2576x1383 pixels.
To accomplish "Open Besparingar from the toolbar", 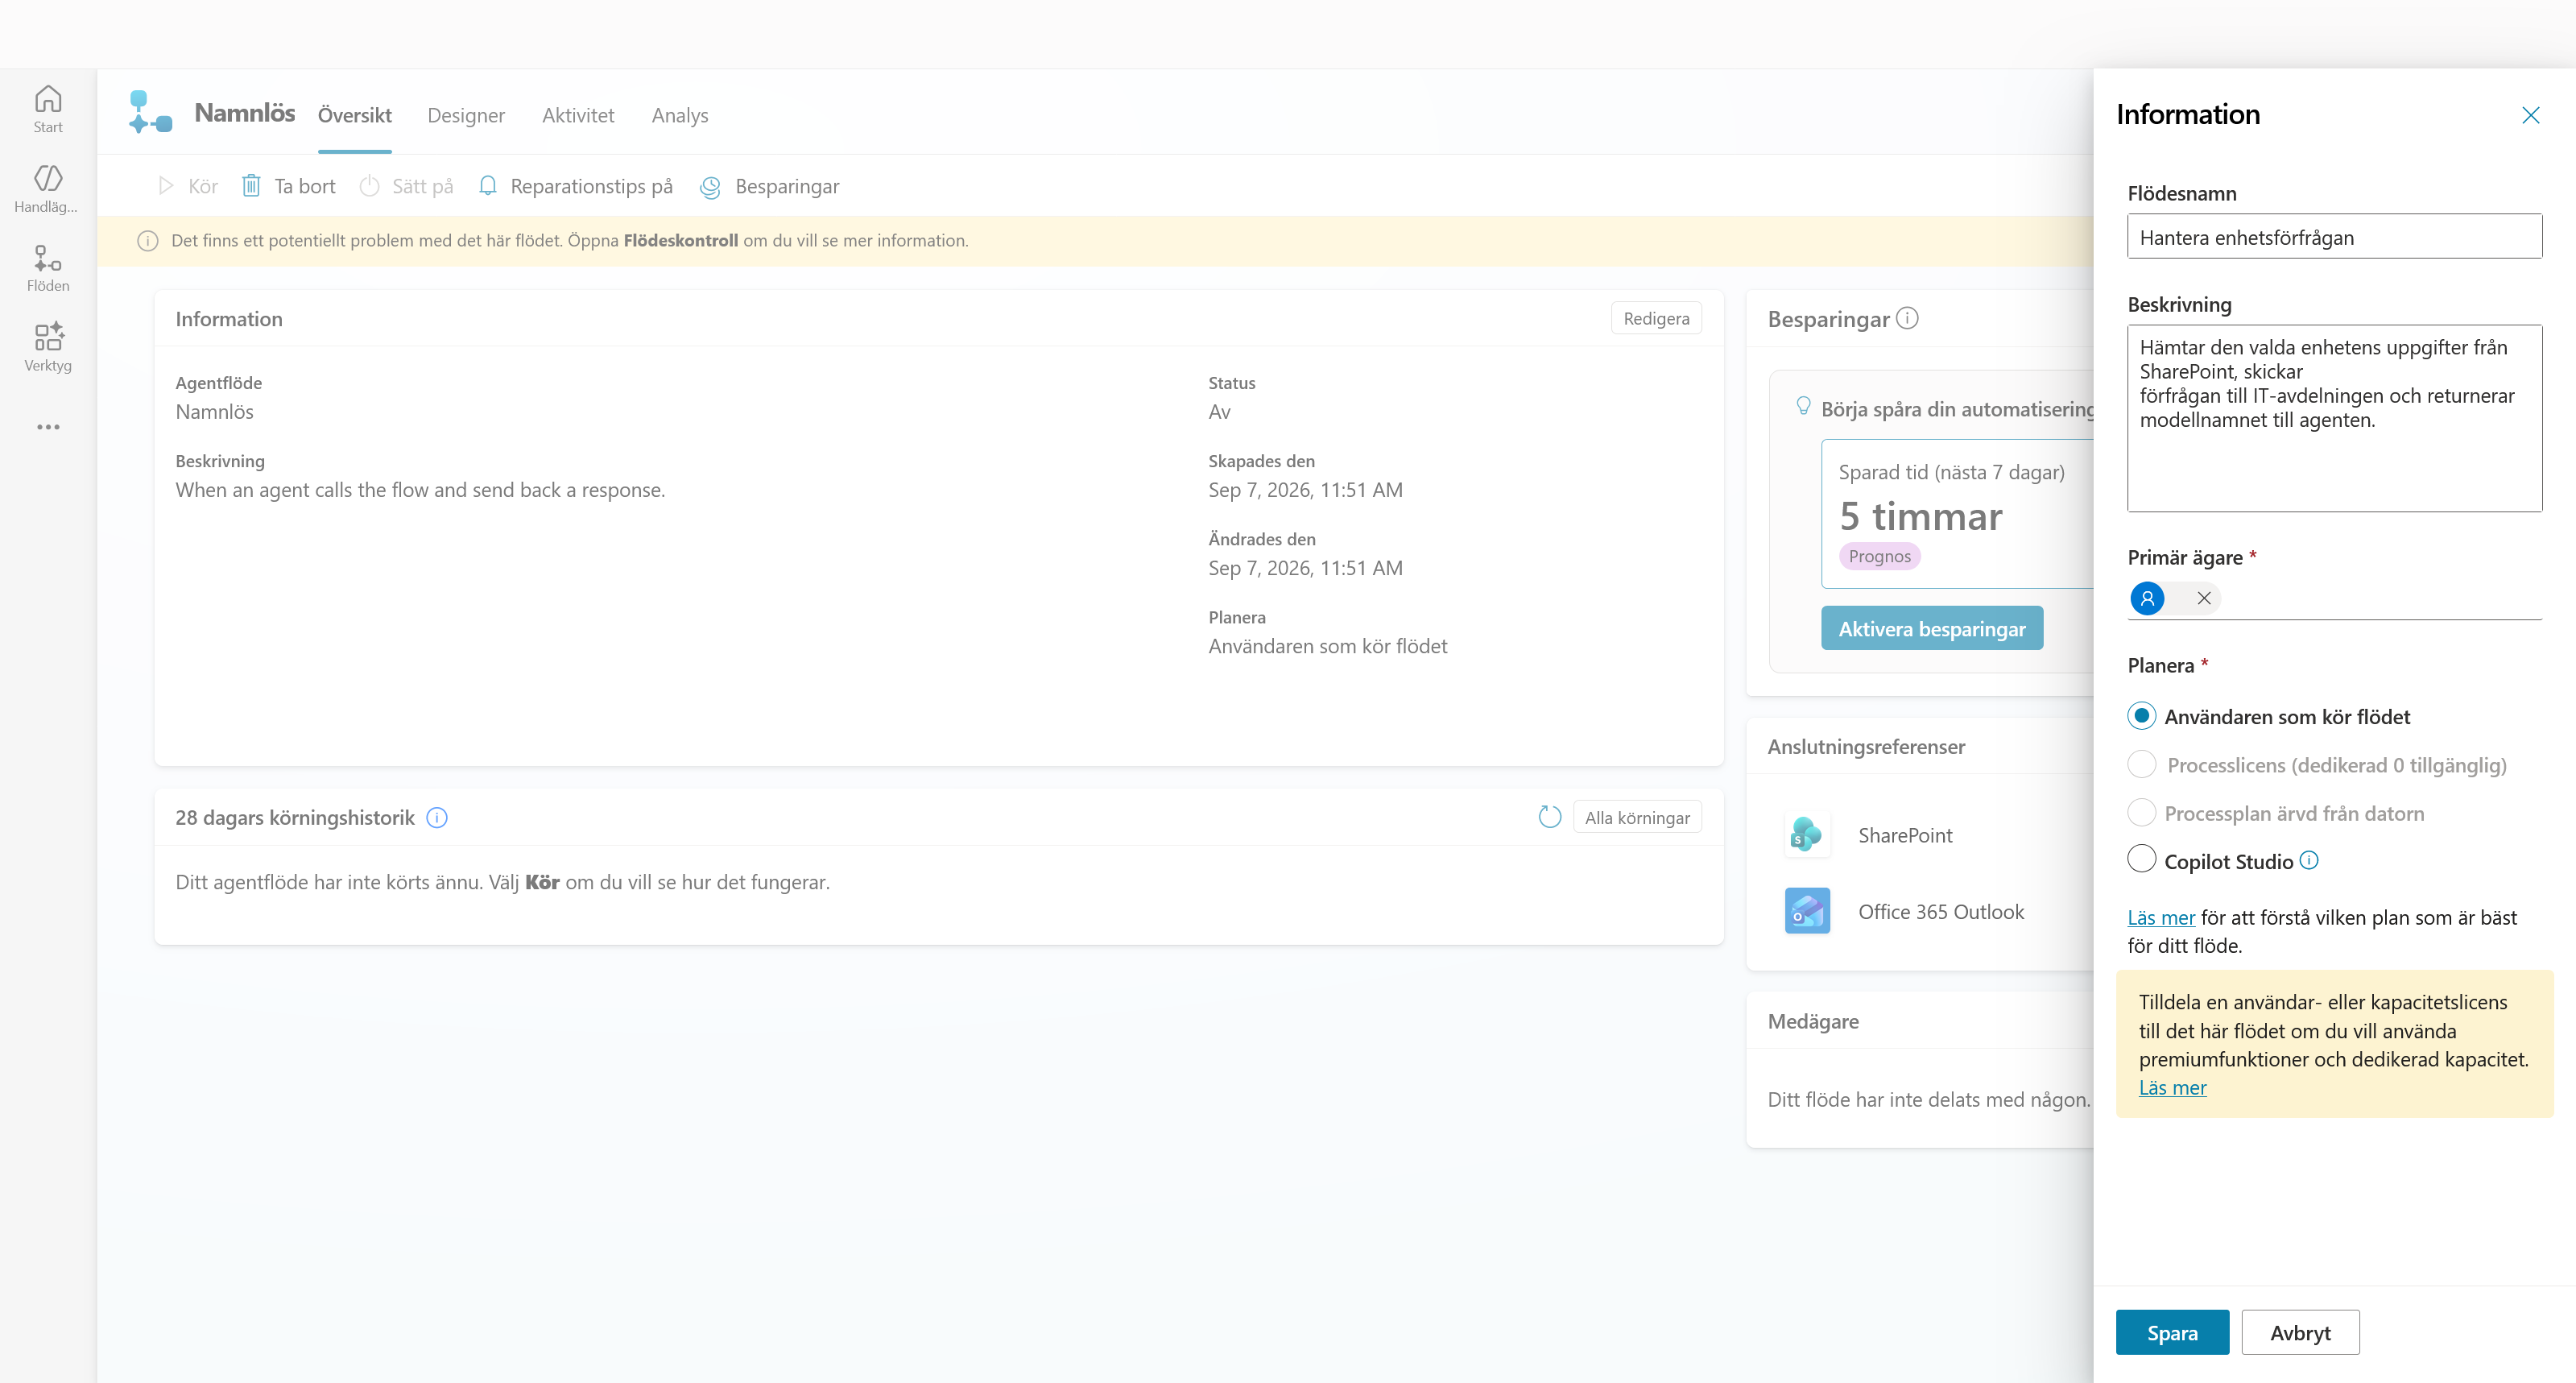I will (770, 186).
